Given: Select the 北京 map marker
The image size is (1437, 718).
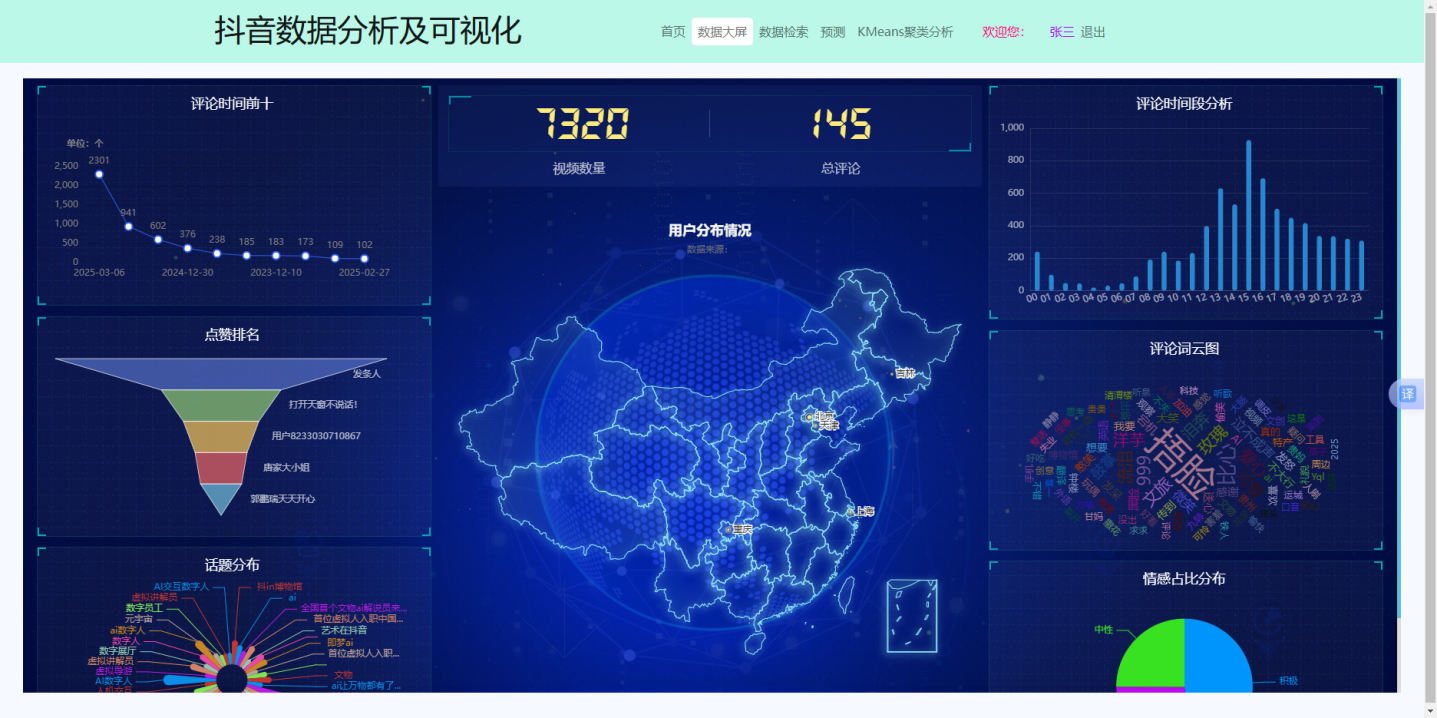Looking at the screenshot, I should click(x=808, y=416).
